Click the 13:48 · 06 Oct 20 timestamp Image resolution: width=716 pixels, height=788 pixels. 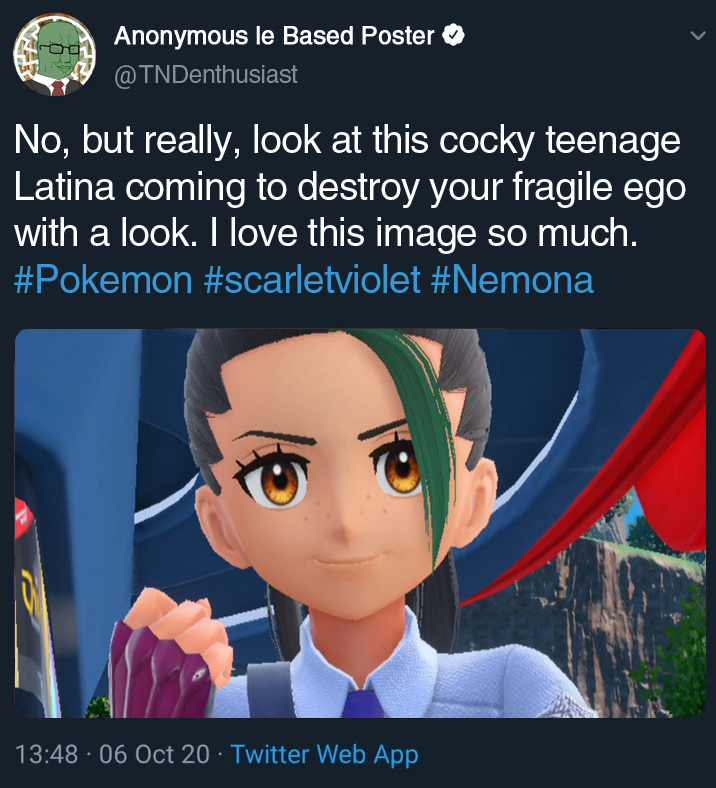[112, 754]
